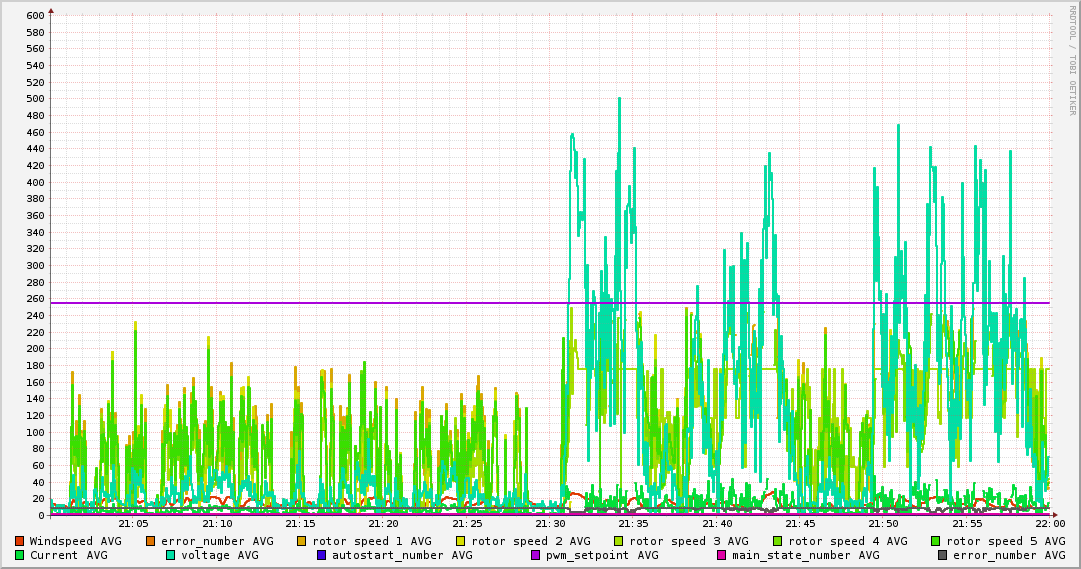Click the orange error_number AVG legend swatch

[x=151, y=541]
